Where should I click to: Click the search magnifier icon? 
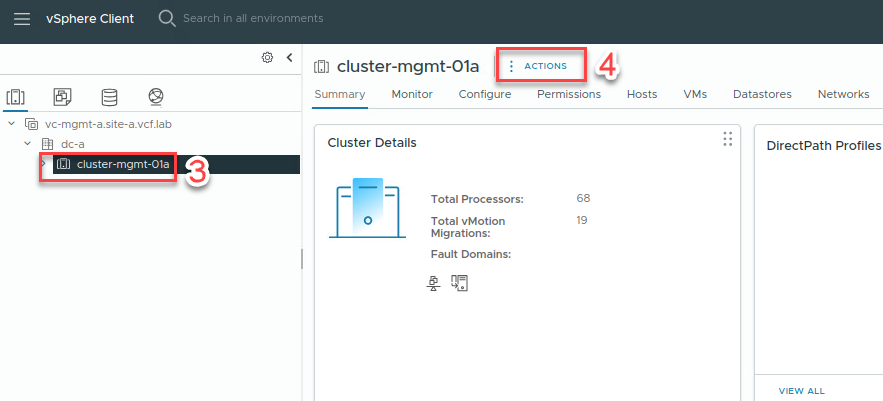pos(167,19)
